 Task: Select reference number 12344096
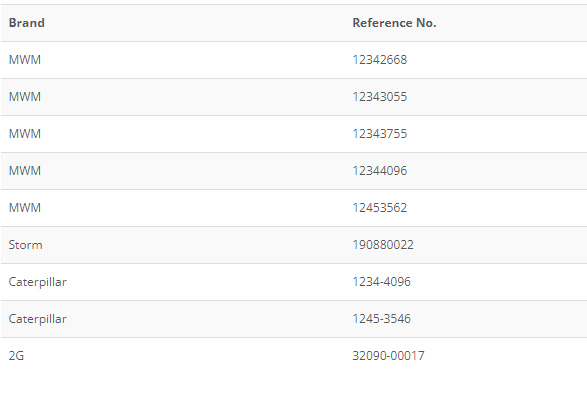coord(380,171)
